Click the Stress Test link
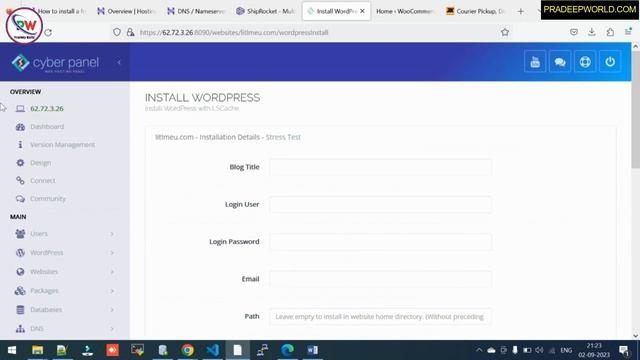The width and height of the screenshot is (640, 360). [x=283, y=137]
